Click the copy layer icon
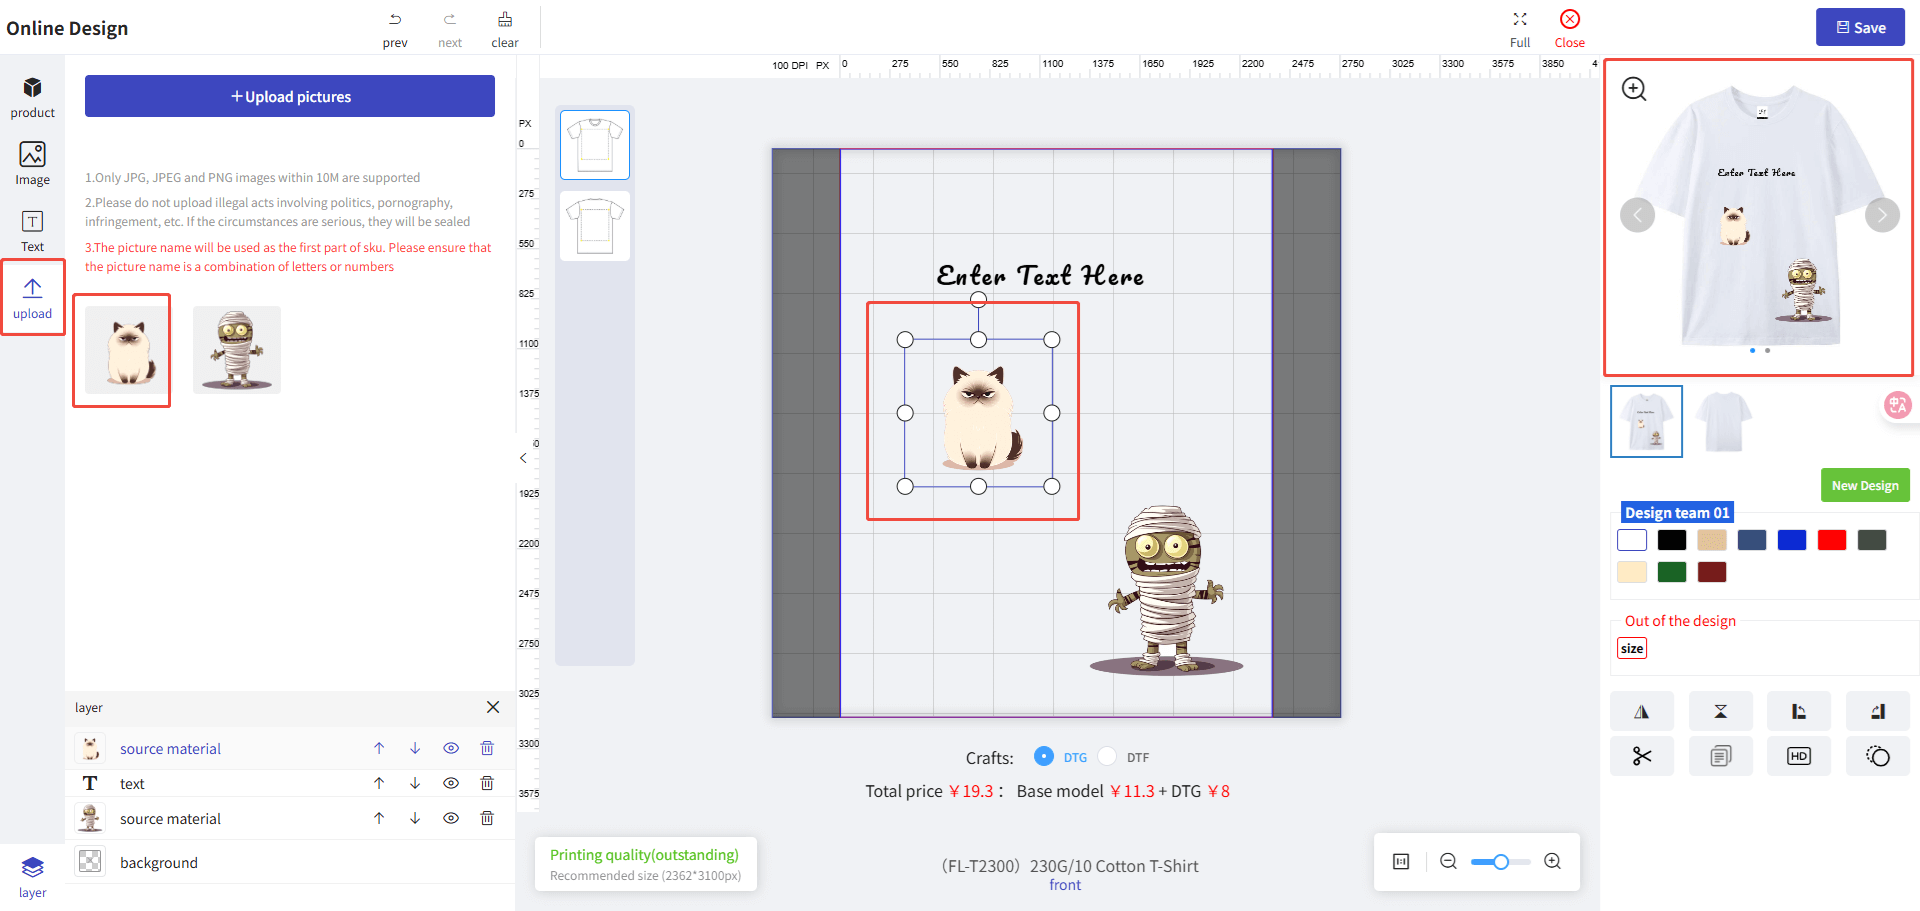 (x=1720, y=756)
